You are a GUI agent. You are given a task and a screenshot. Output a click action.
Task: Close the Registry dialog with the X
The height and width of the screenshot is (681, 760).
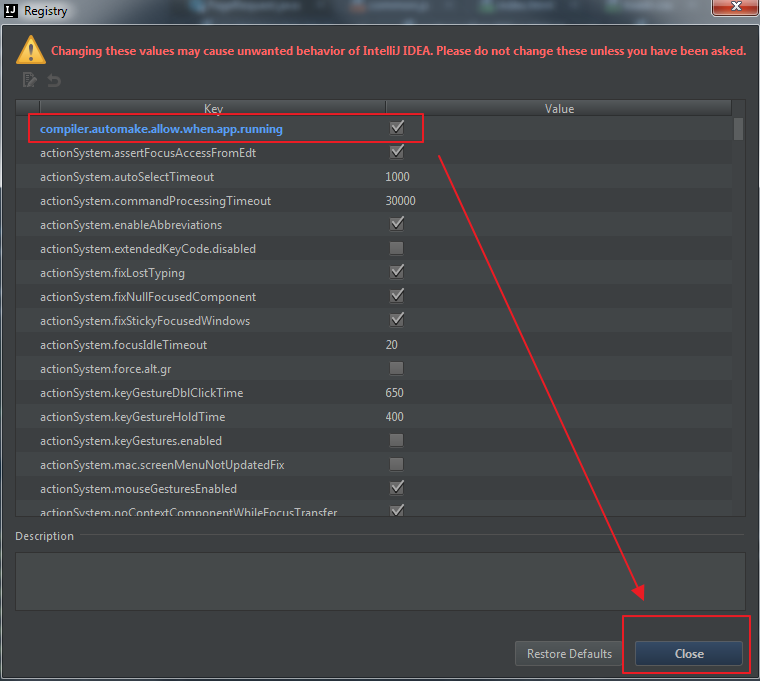click(735, 7)
